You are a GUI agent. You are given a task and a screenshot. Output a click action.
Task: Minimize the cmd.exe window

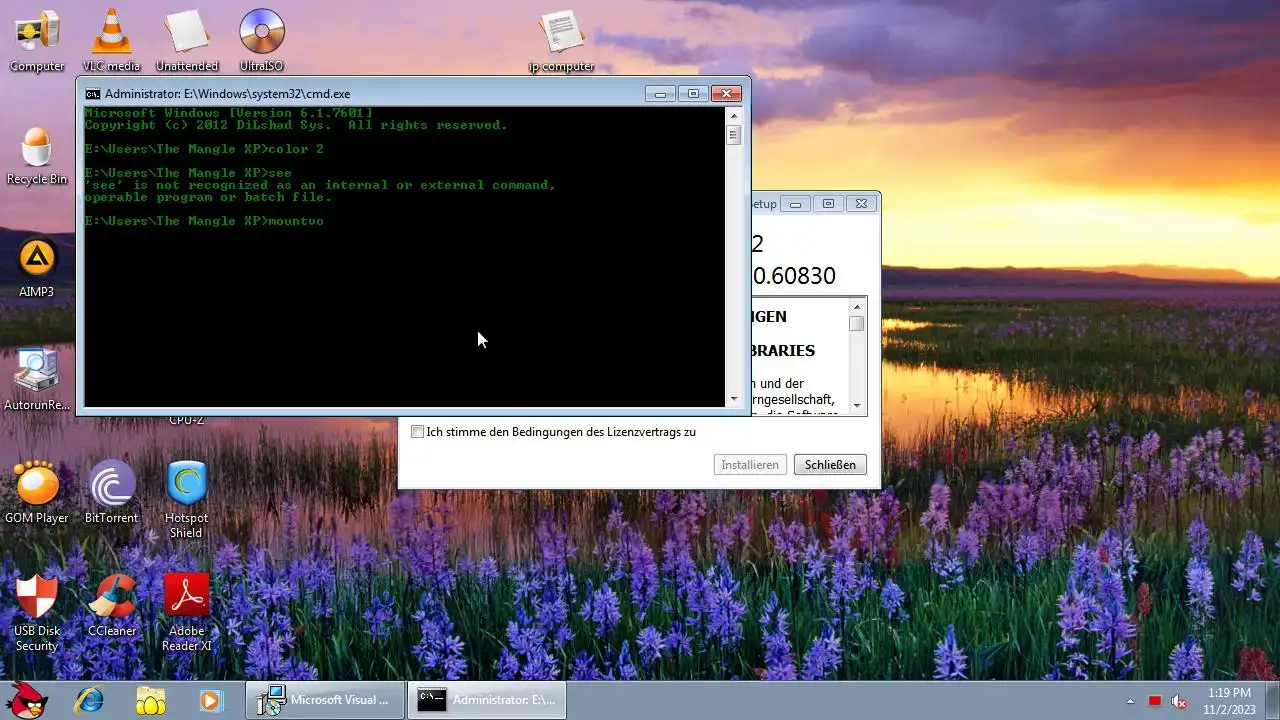point(659,94)
